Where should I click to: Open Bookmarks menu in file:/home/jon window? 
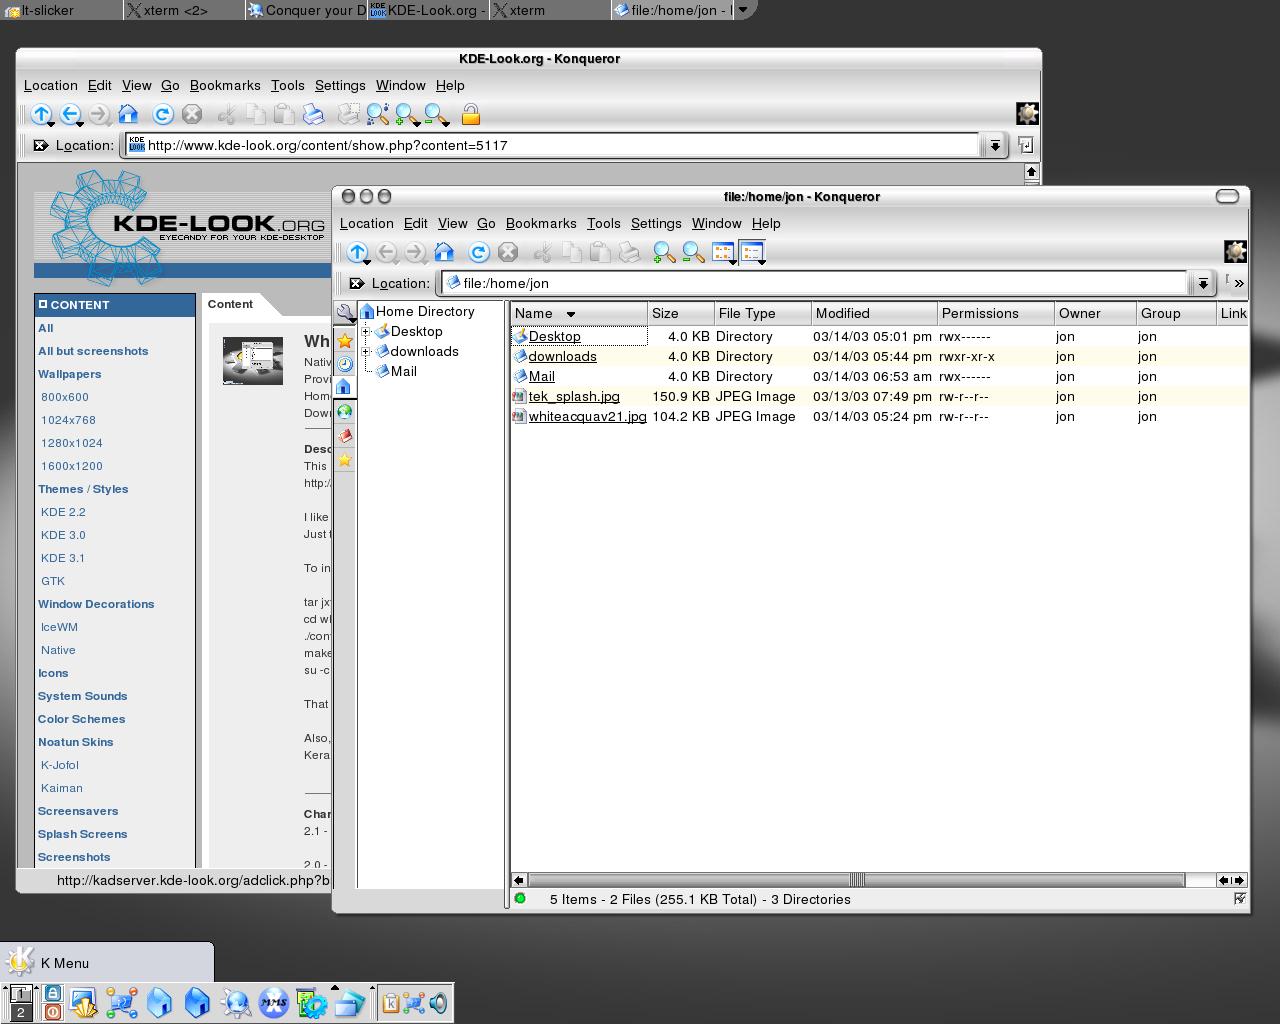[x=541, y=223]
